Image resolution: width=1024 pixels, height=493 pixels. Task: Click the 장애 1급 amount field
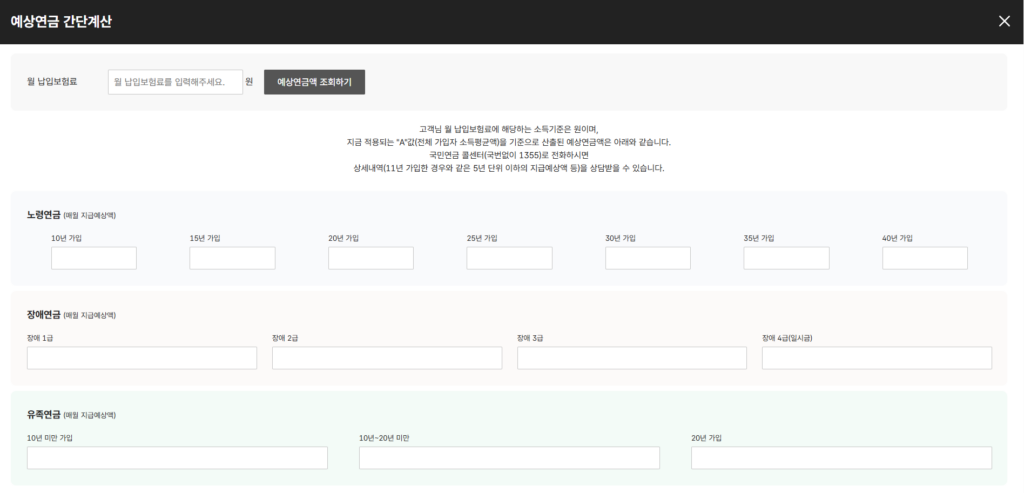point(142,358)
